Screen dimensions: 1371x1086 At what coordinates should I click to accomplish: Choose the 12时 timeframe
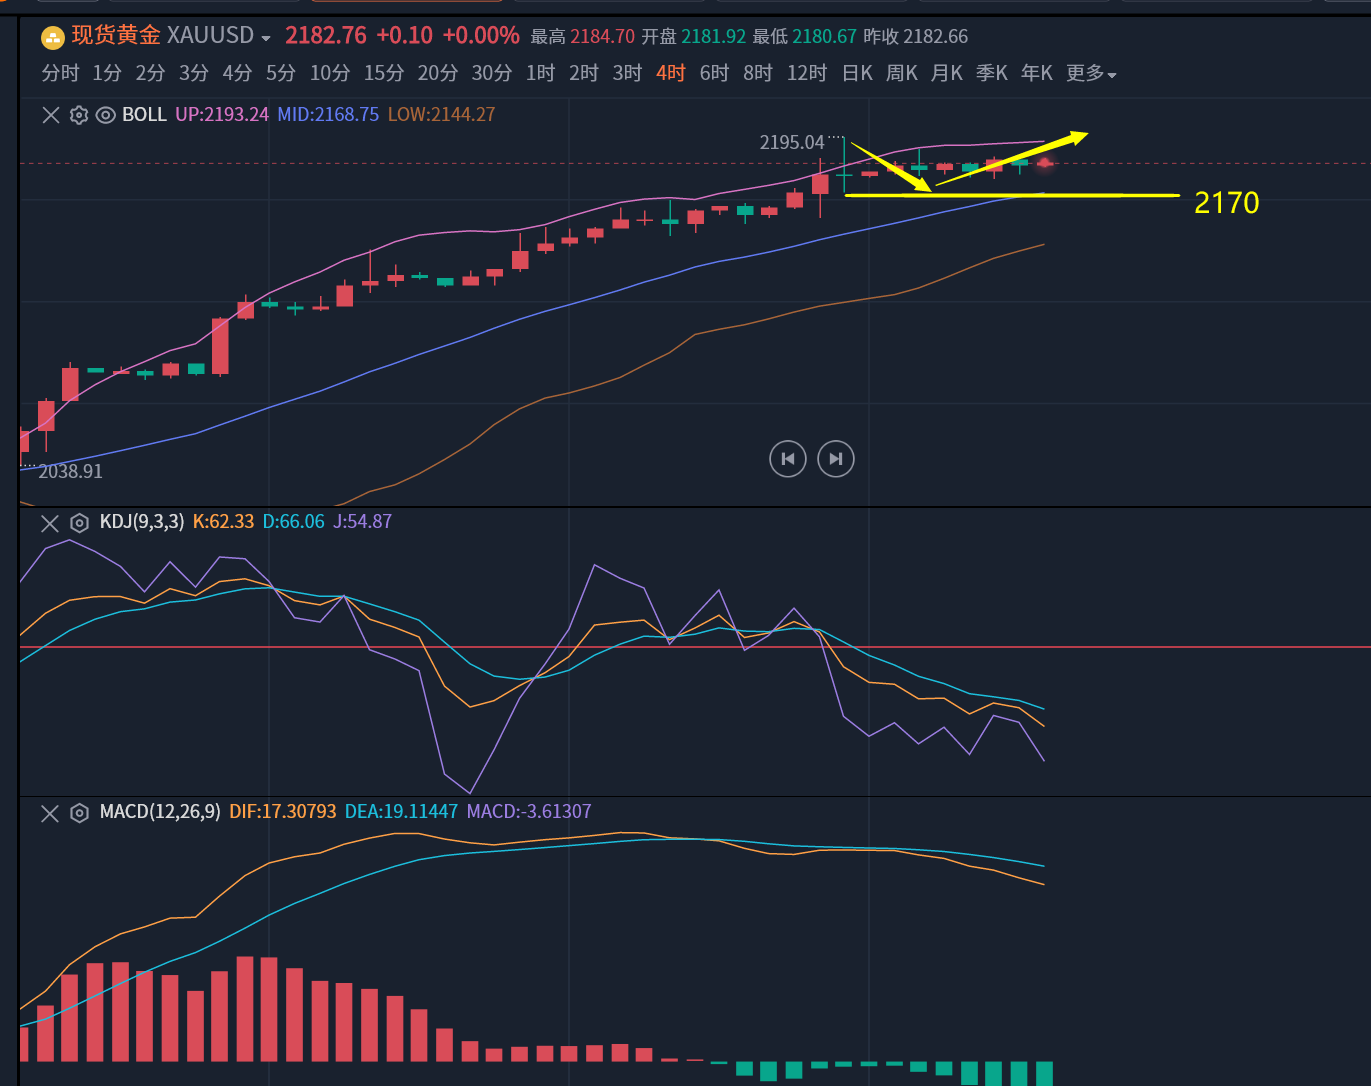coord(807,73)
